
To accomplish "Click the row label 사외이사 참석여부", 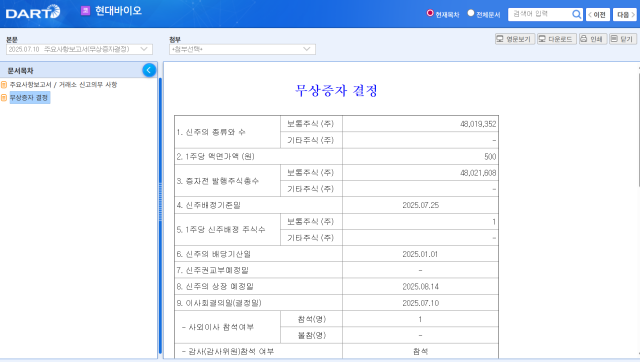I will point(218,327).
